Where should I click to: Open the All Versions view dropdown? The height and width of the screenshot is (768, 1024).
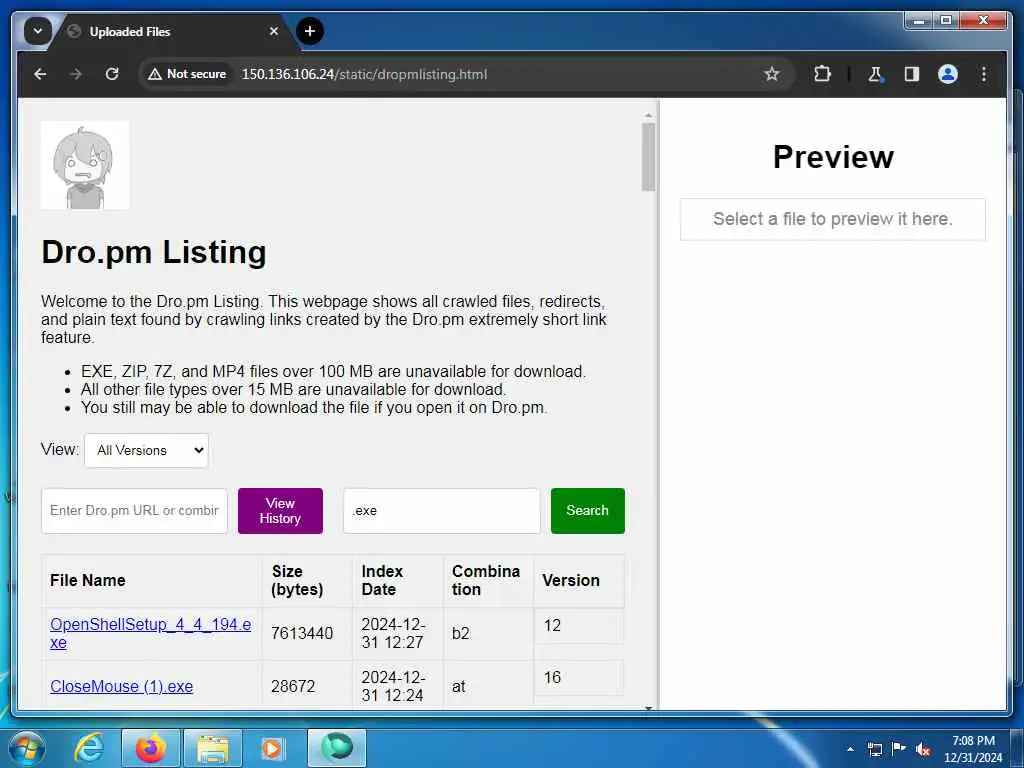click(146, 450)
